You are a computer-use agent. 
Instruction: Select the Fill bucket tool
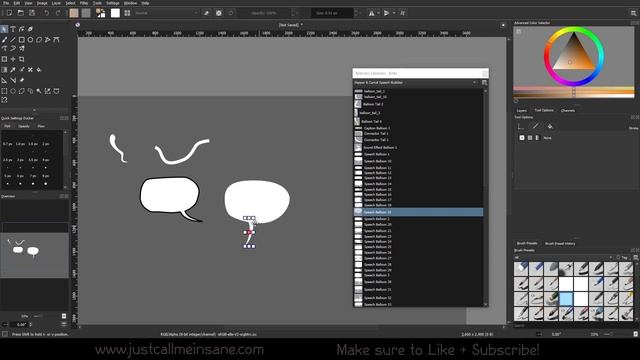pyautogui.click(x=39, y=70)
